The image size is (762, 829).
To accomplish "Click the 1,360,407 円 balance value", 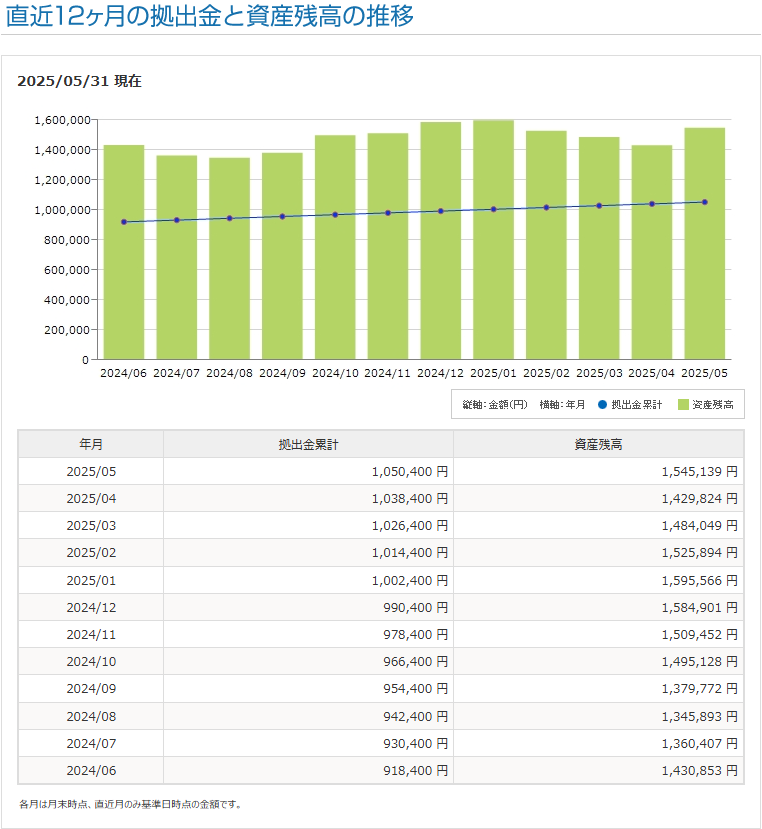I will (x=700, y=743).
